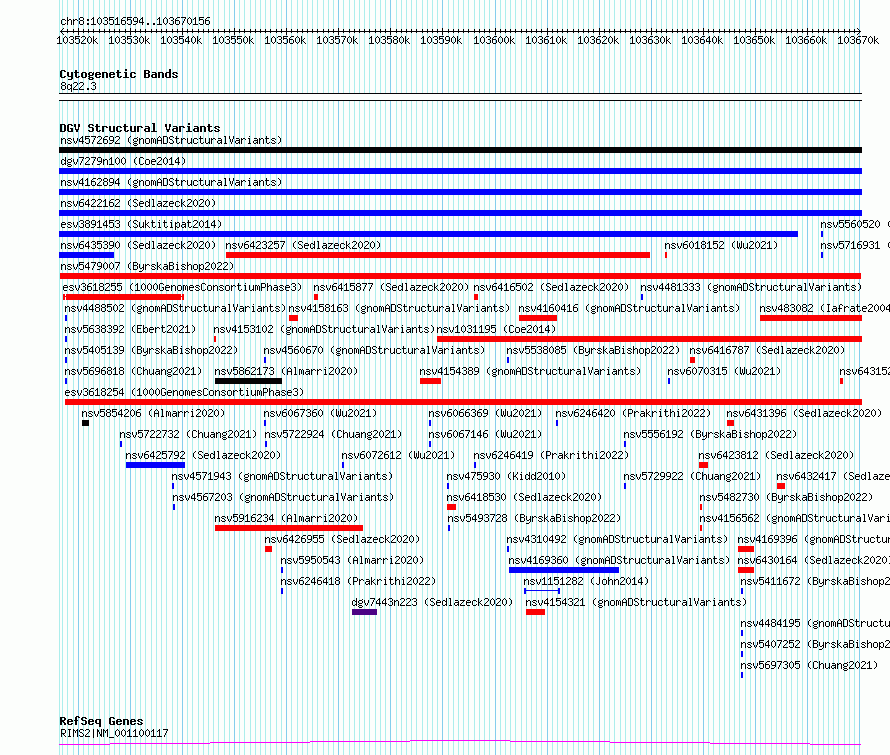
Task: Select nsv6072612 (Wu2021) label
Action: (398, 455)
